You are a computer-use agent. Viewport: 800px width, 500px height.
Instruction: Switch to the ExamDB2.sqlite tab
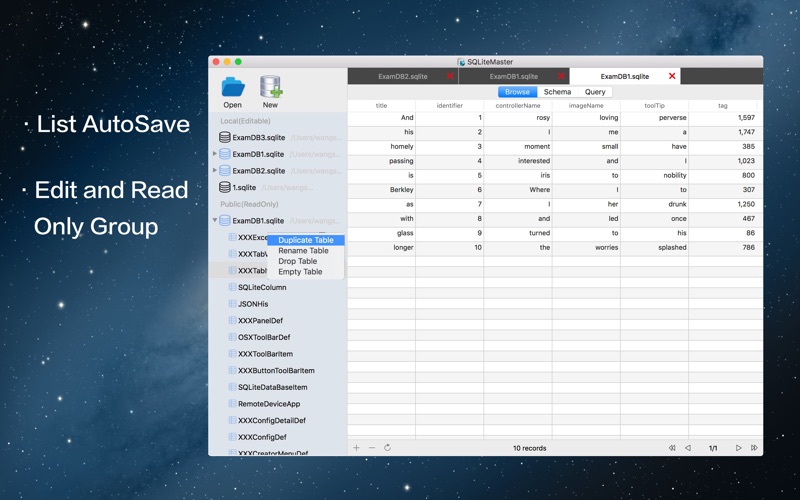pyautogui.click(x=403, y=76)
